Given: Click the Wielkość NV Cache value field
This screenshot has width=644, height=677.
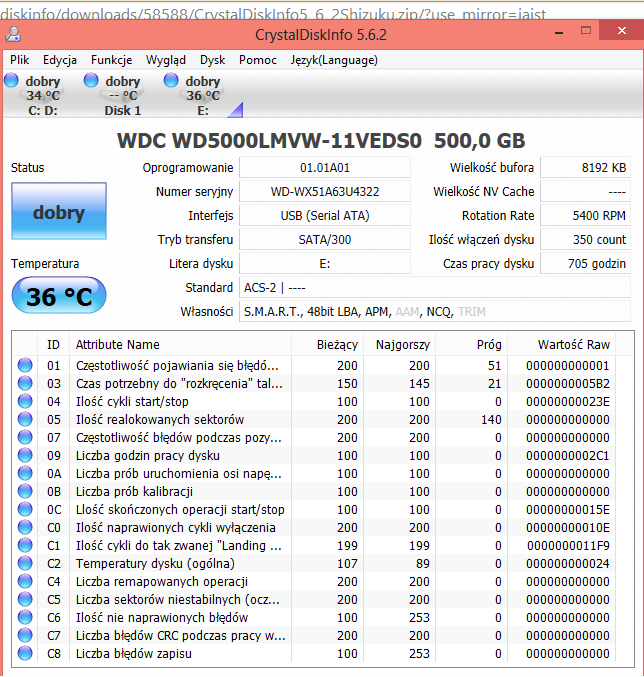Looking at the screenshot, I should pos(585,191).
